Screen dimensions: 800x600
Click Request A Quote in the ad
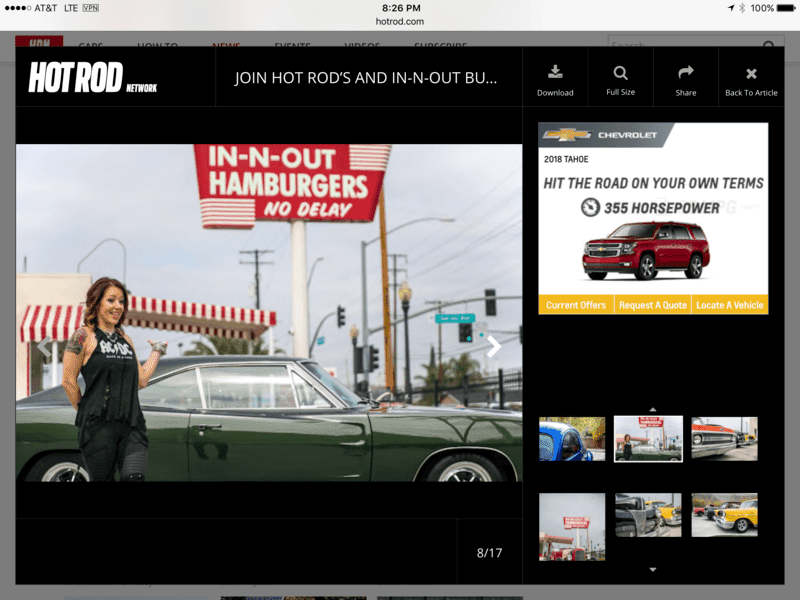[653, 305]
